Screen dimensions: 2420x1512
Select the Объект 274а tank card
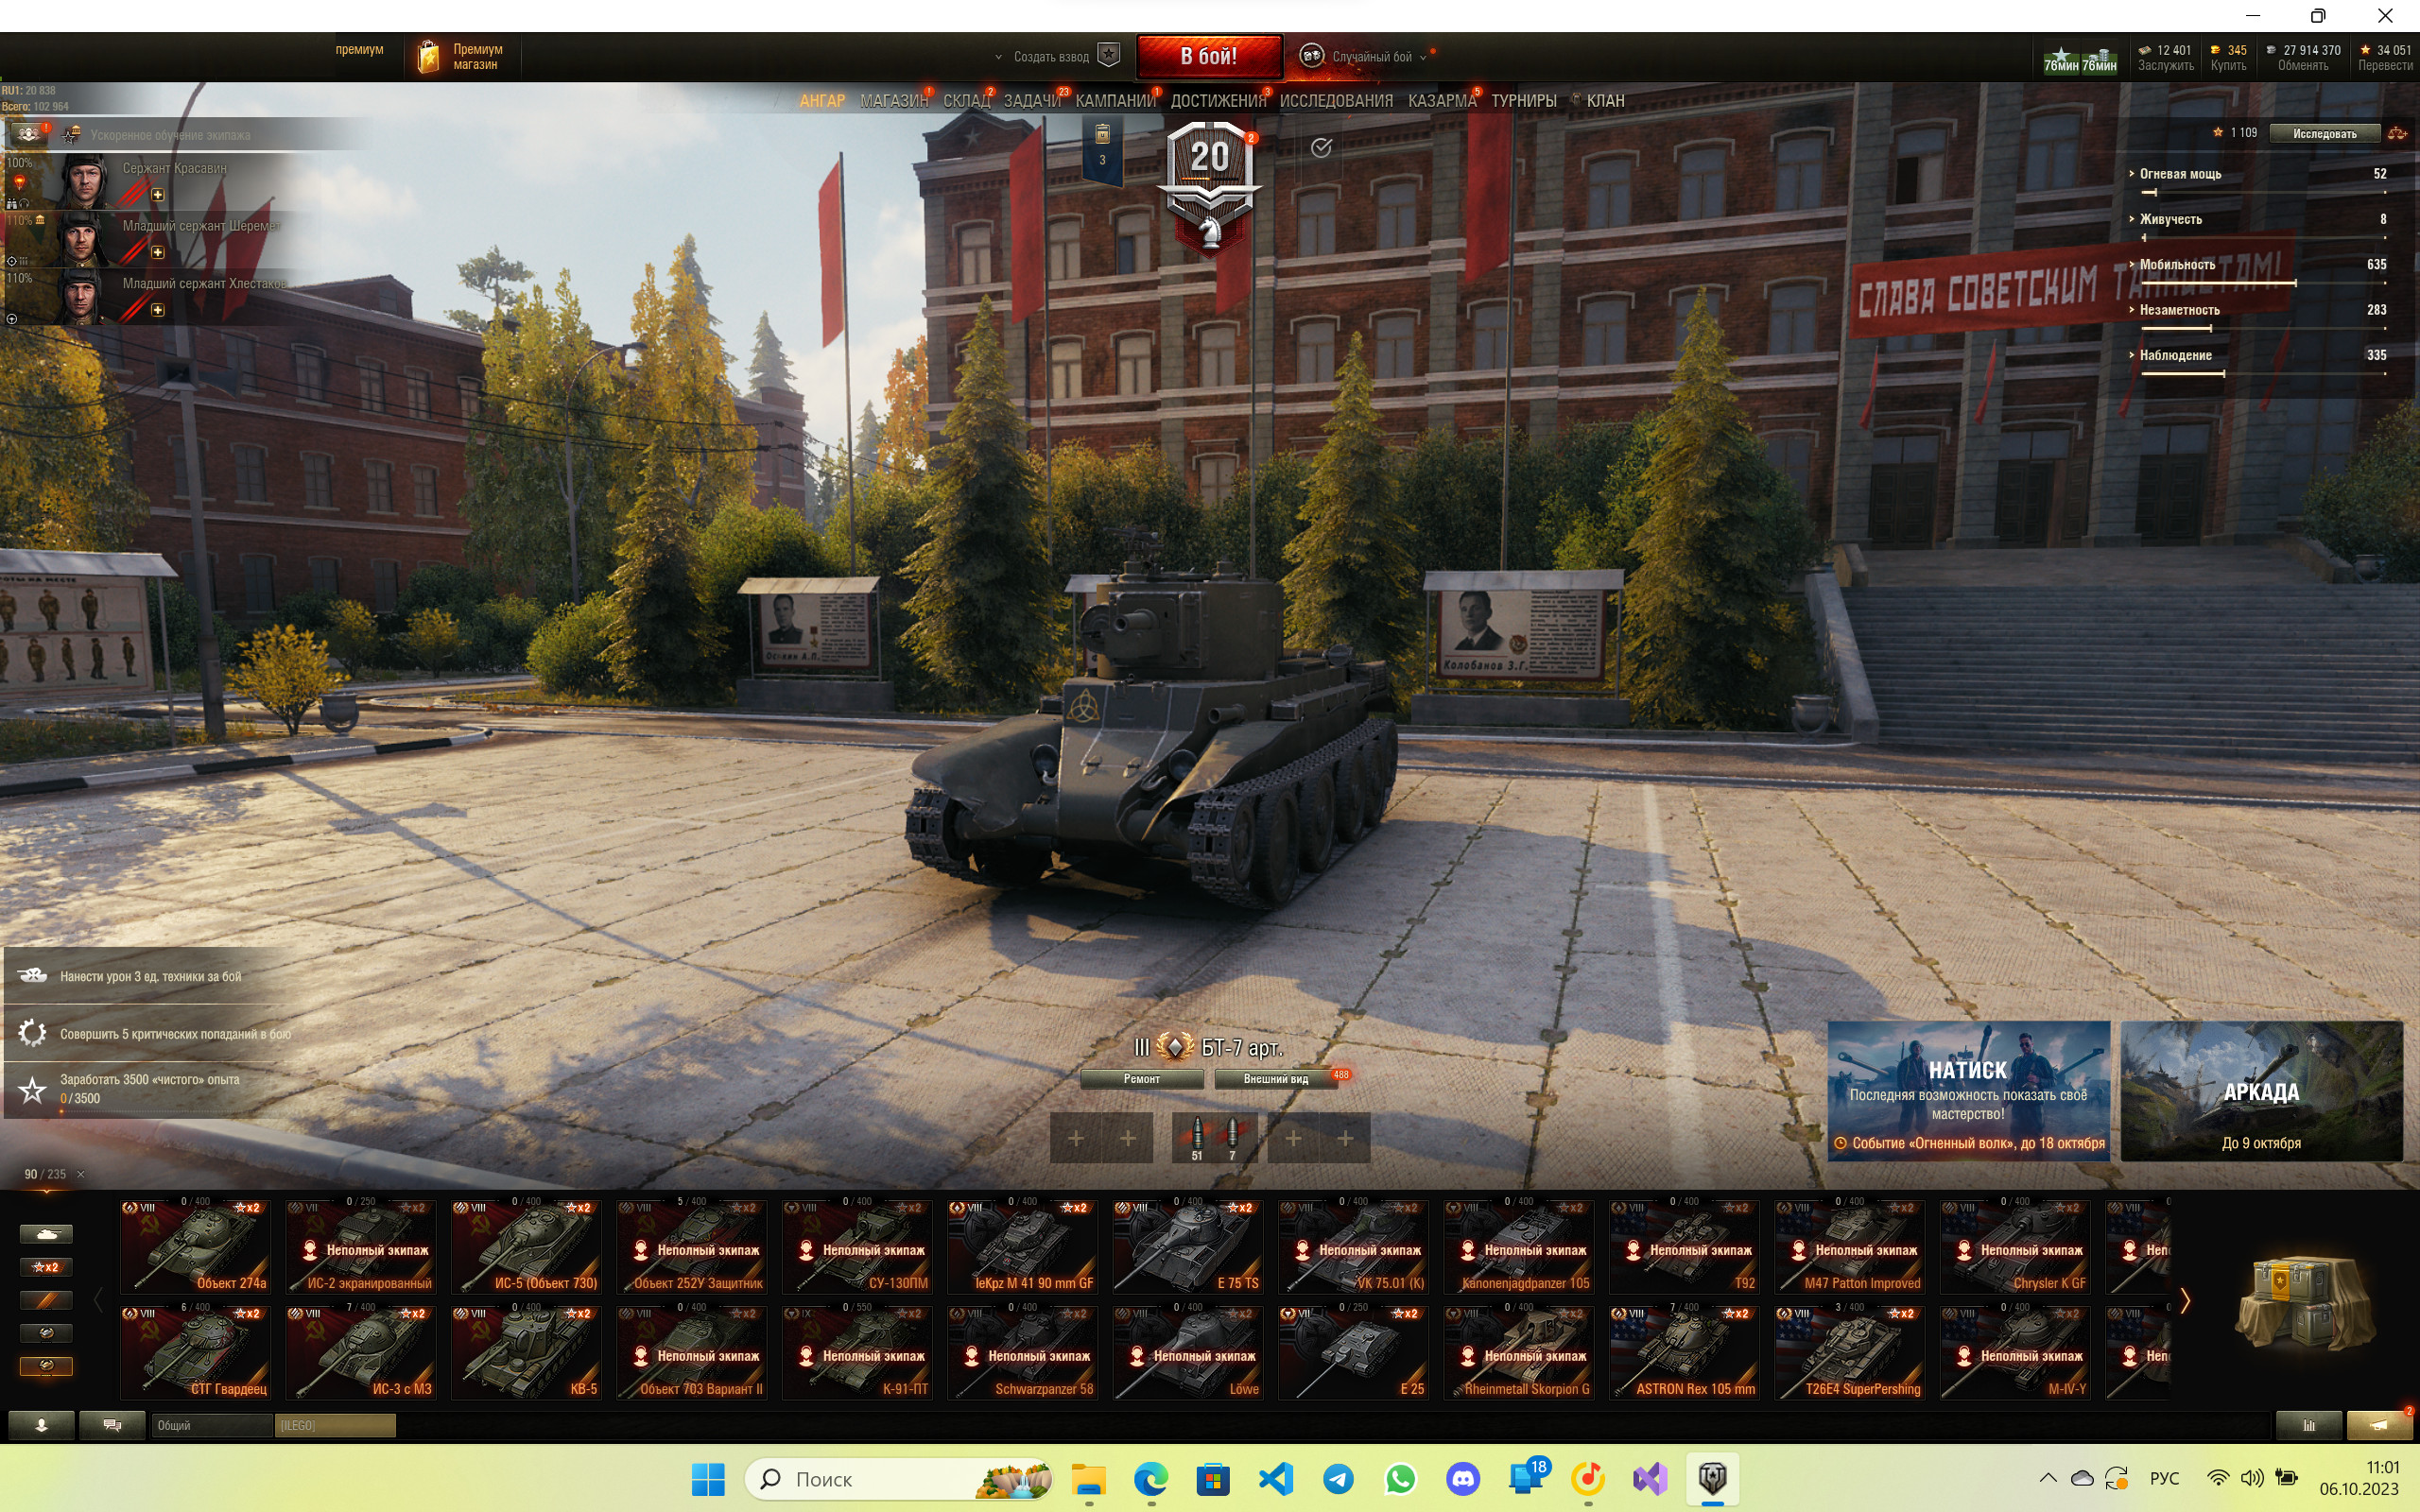pyautogui.click(x=195, y=1246)
